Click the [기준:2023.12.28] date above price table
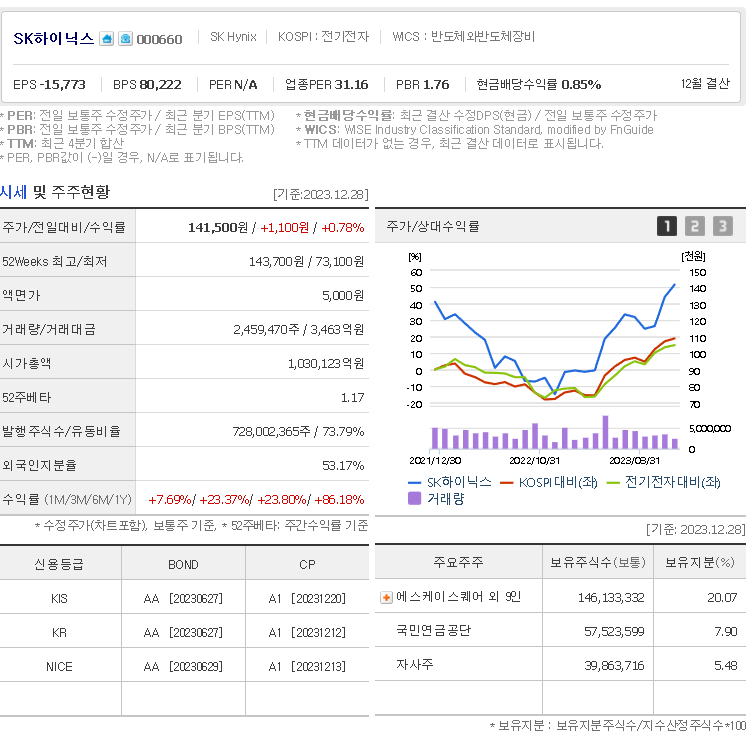Image resolution: width=753 pixels, height=738 pixels. click(320, 194)
